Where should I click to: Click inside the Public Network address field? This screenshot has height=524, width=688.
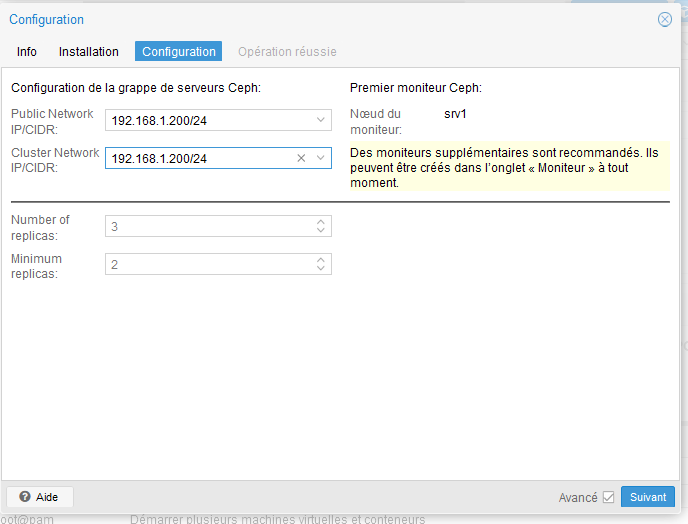205,121
